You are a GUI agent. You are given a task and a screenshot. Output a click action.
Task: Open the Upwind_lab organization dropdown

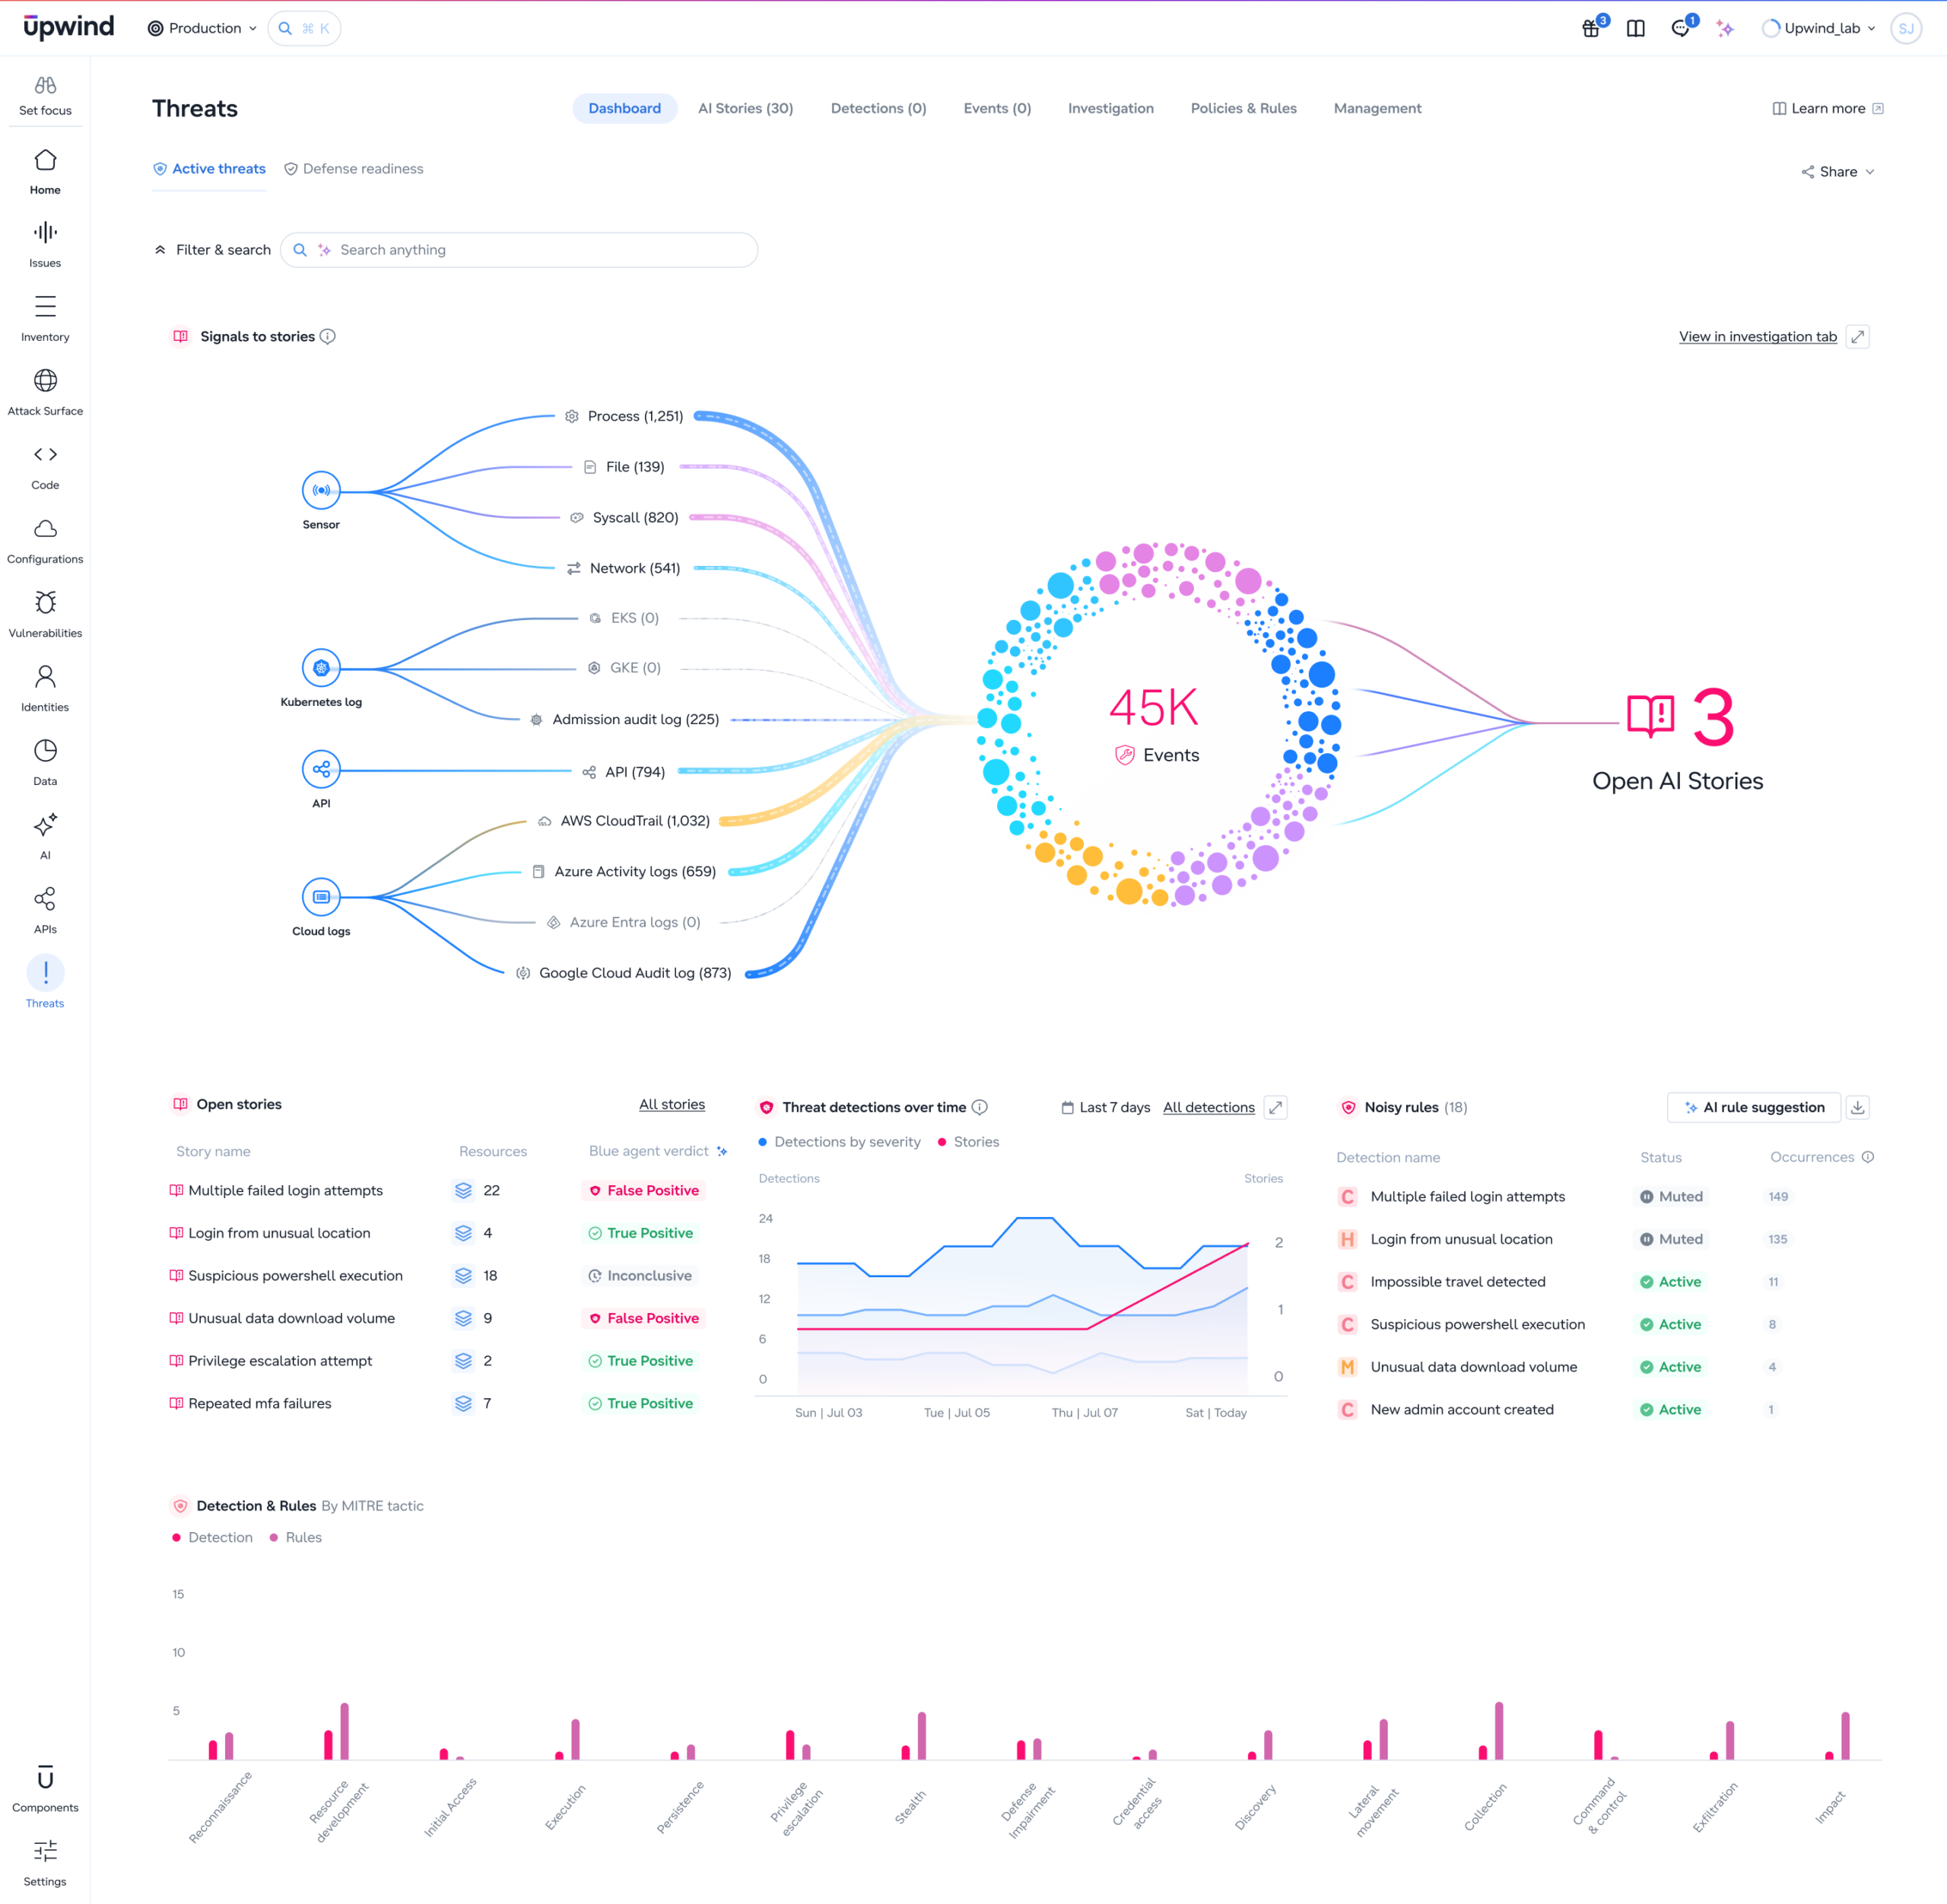coord(1819,28)
